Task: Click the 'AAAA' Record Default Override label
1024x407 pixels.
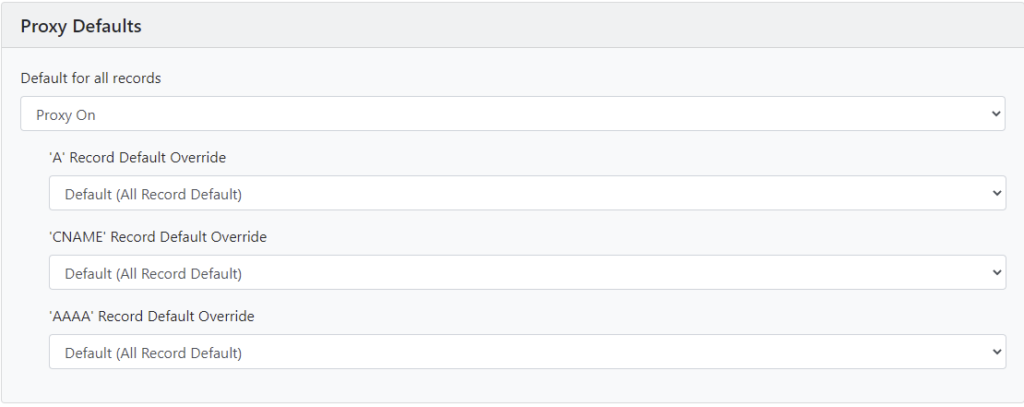Action: 152,316
